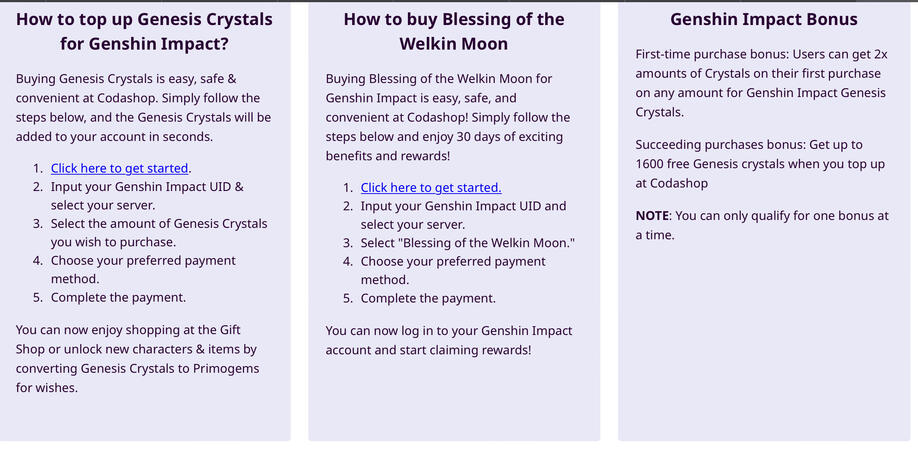
Task: Click "You can now log in" paragraph
Action: [448, 340]
